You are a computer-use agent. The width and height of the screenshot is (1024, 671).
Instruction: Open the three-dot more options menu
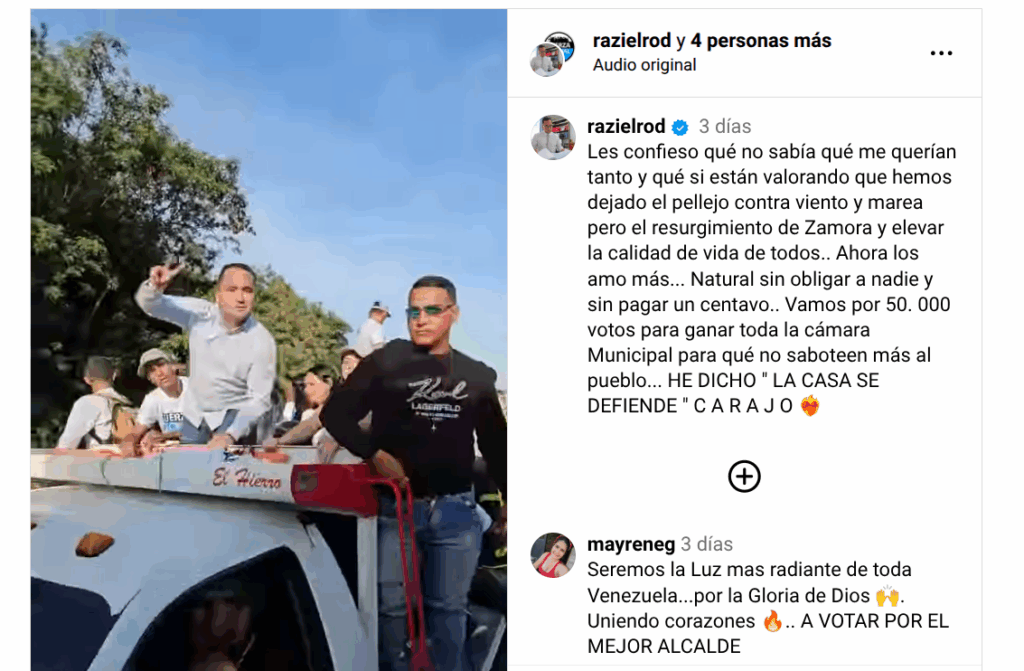(x=940, y=53)
